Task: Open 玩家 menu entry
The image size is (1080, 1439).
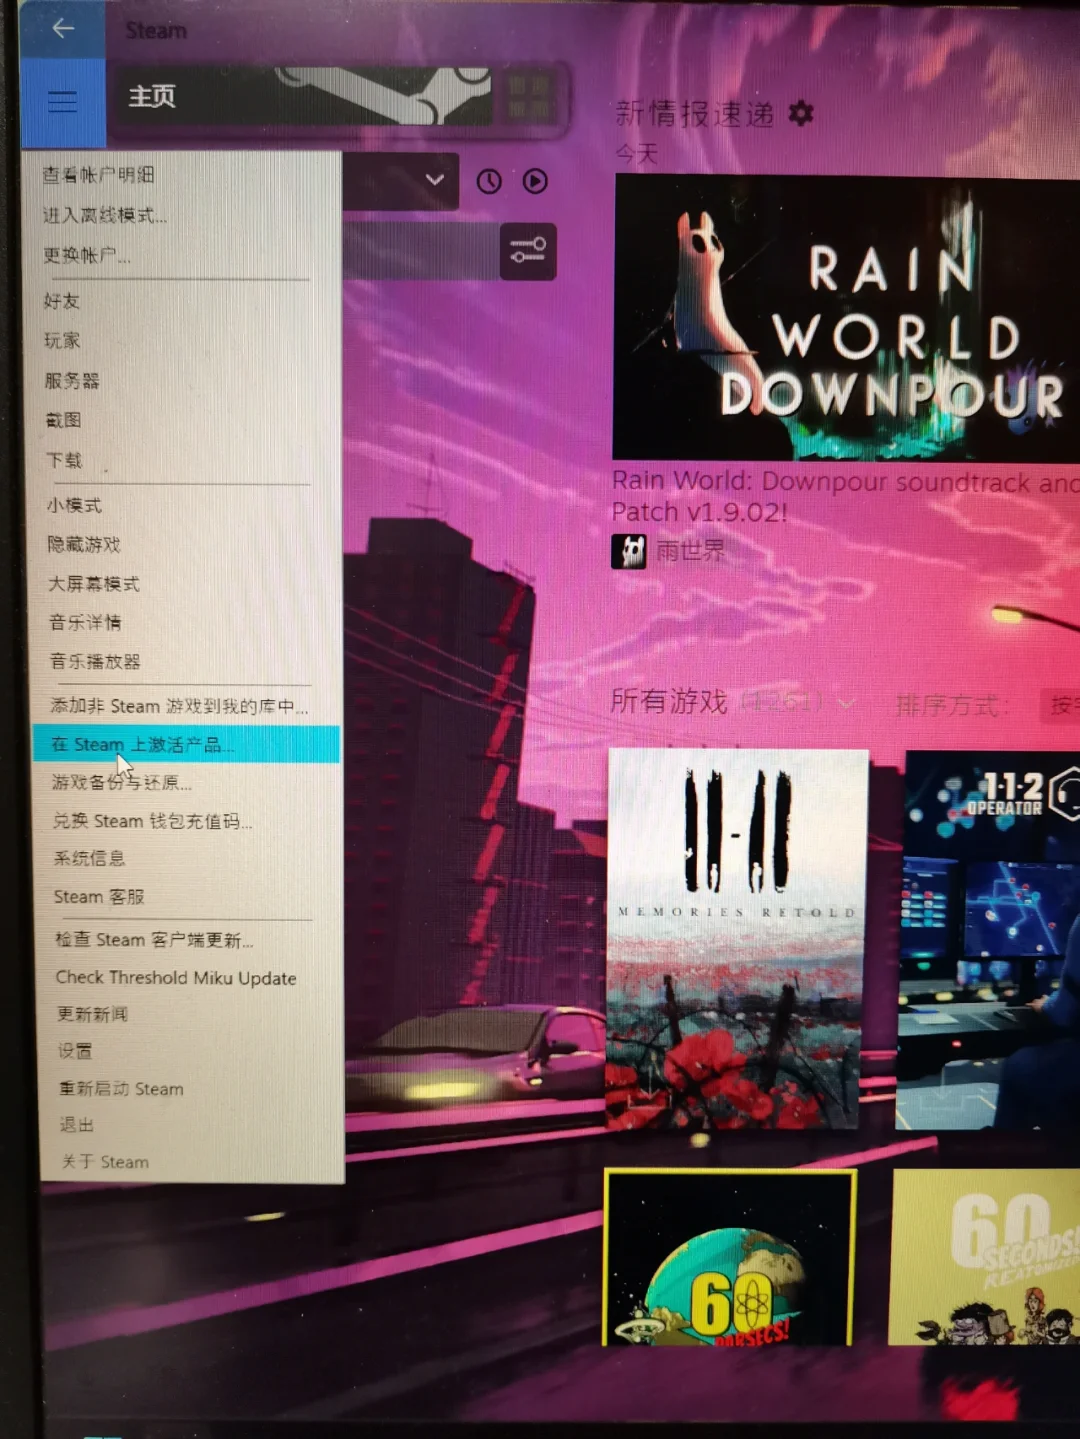Action: point(62,341)
